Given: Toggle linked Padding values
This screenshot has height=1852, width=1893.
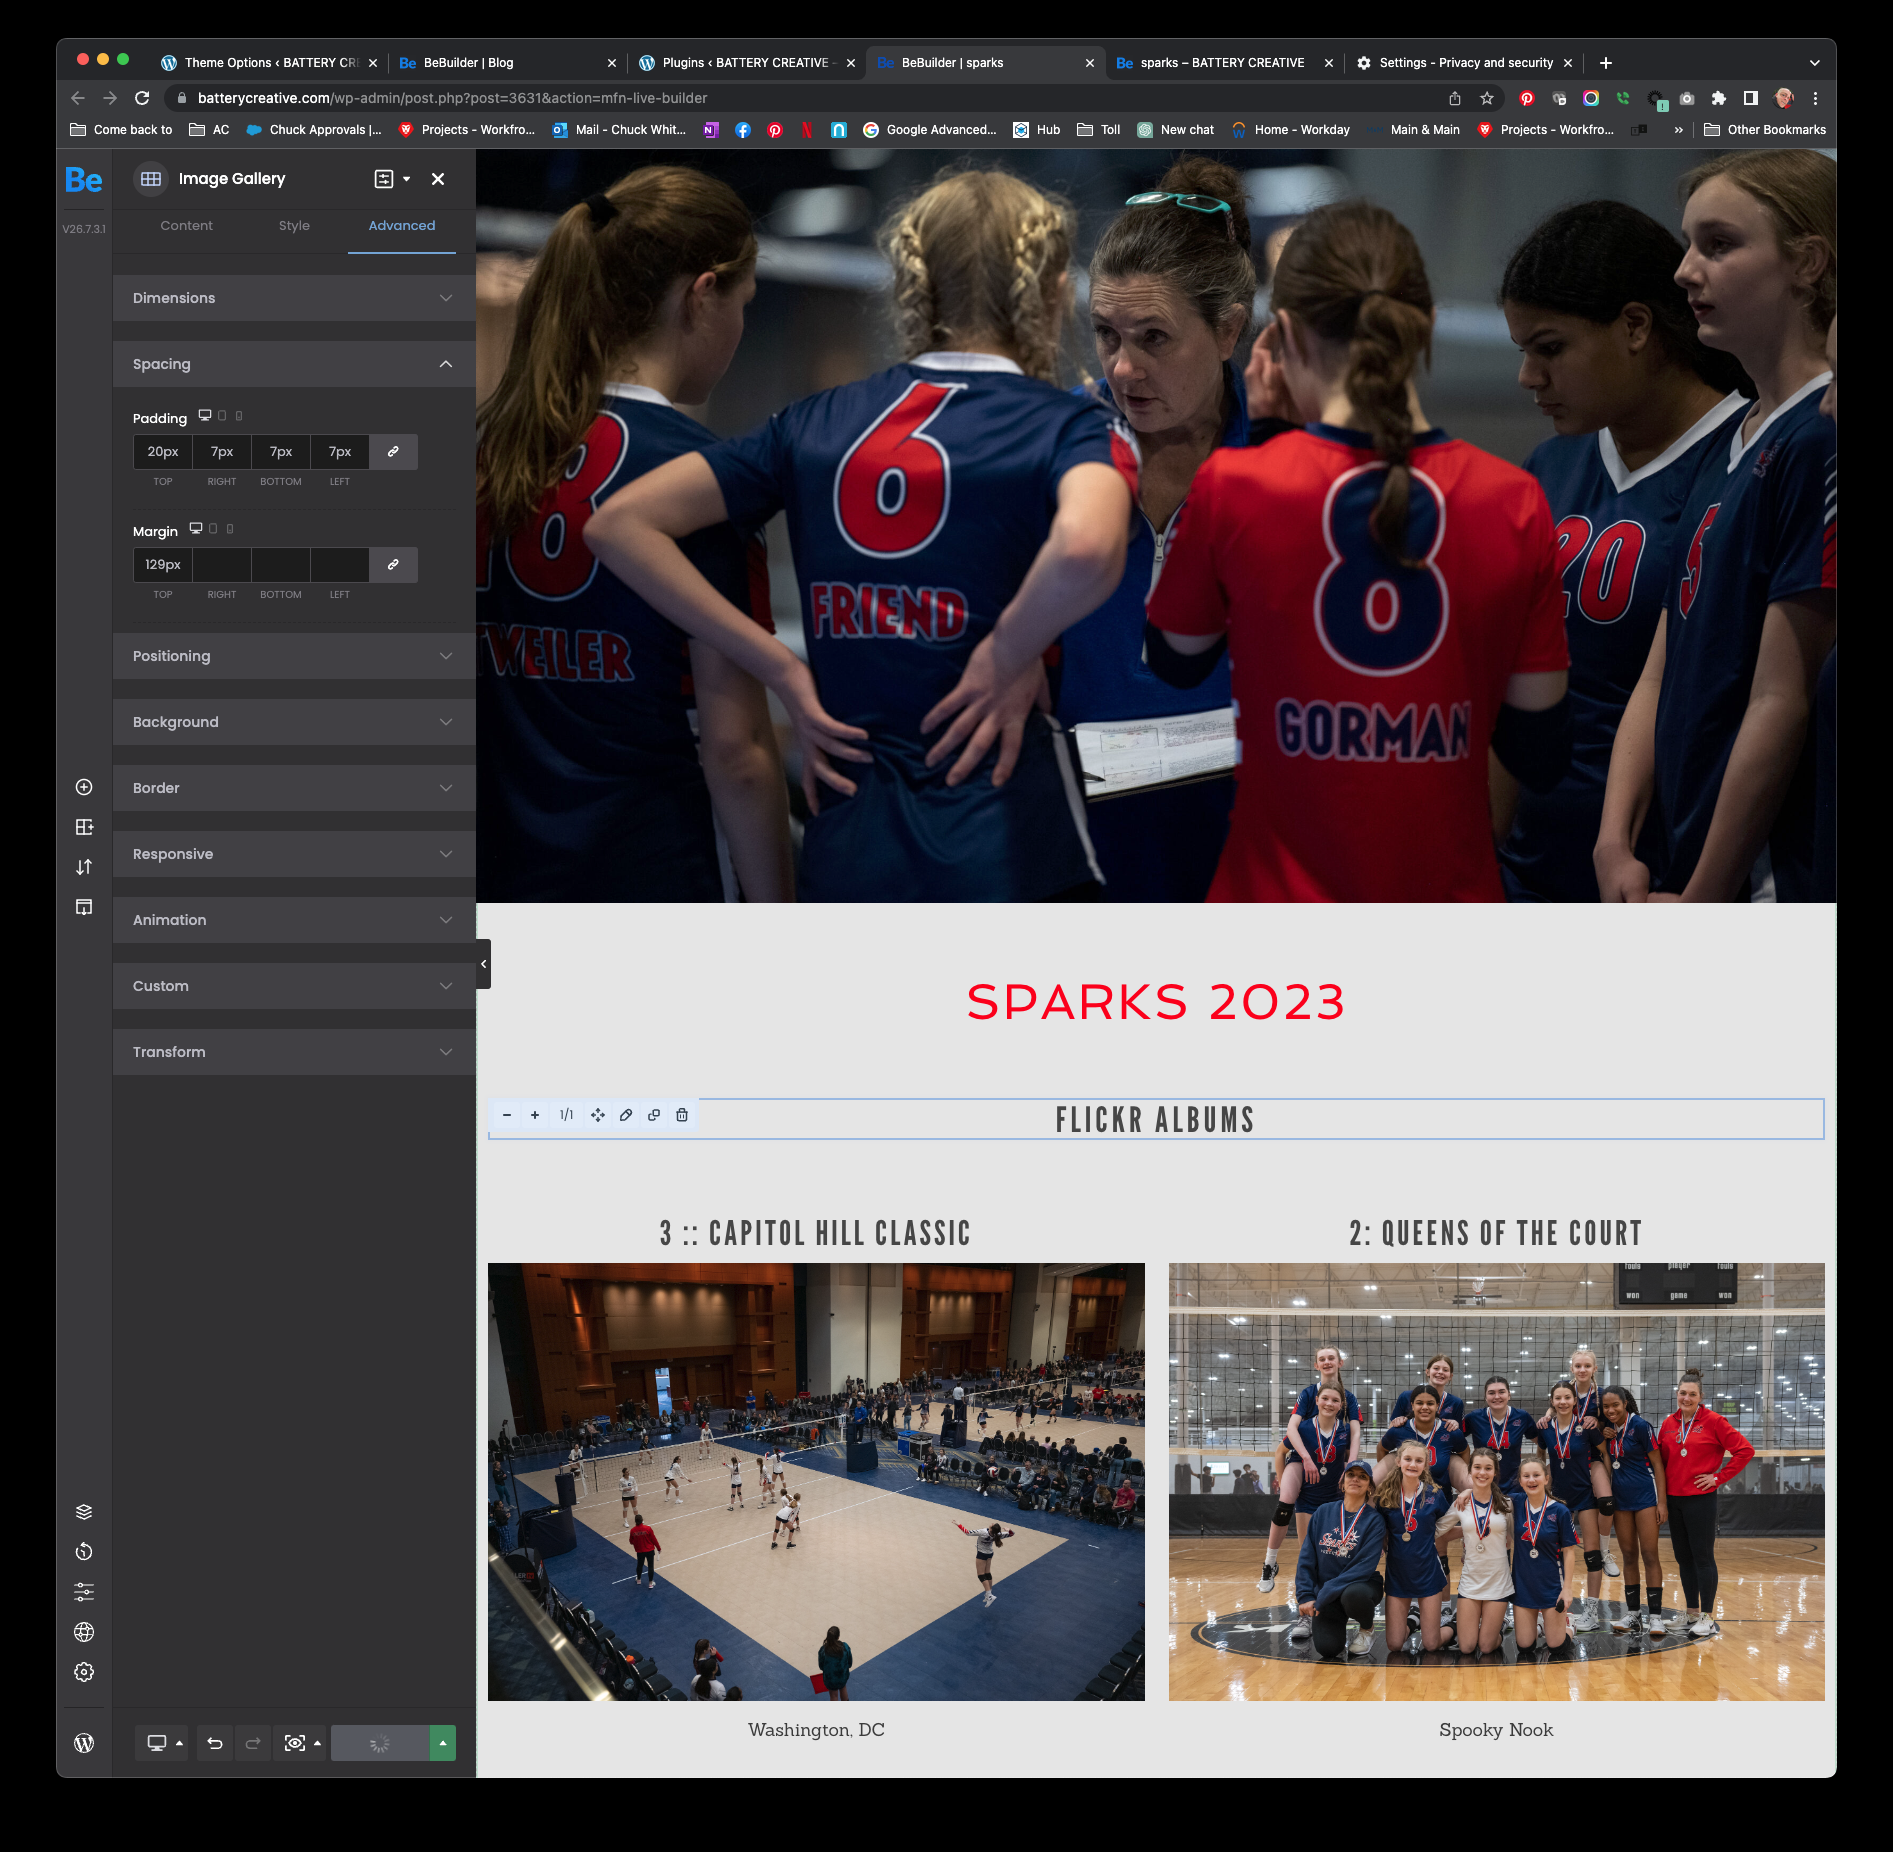Looking at the screenshot, I should pos(393,452).
